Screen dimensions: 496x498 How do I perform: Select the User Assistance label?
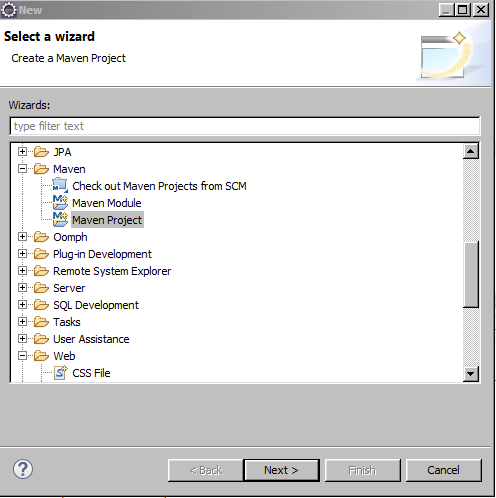(x=91, y=339)
